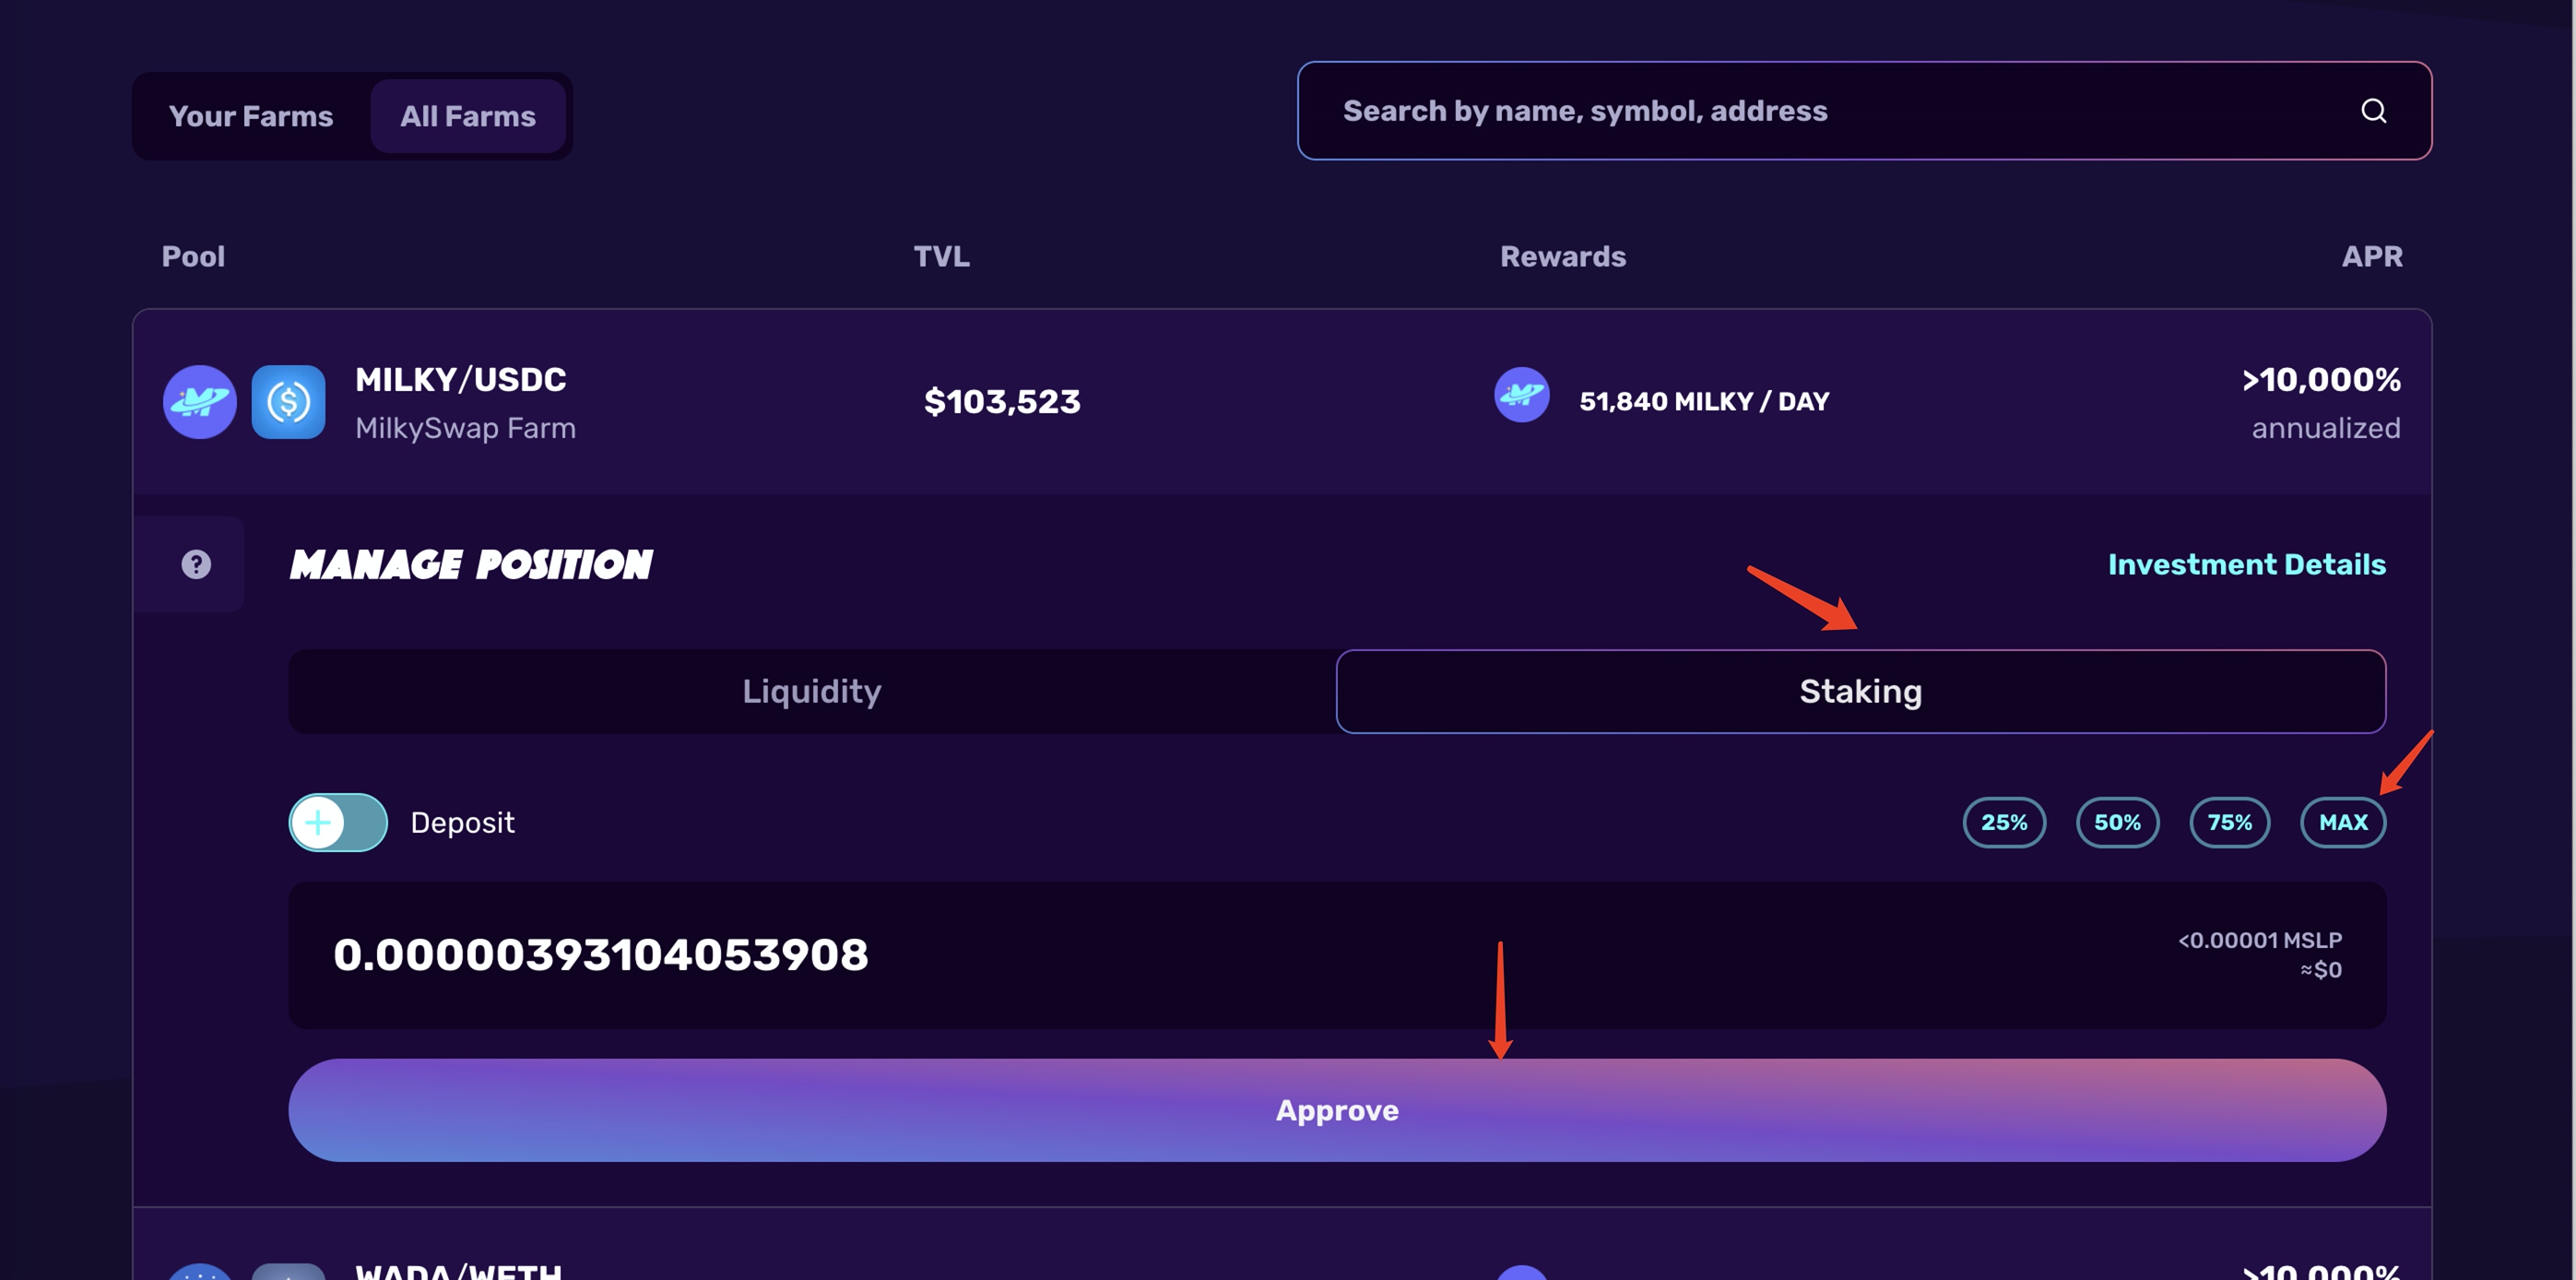Select the All Farms tab
This screenshot has width=2576, height=1280.
point(468,116)
